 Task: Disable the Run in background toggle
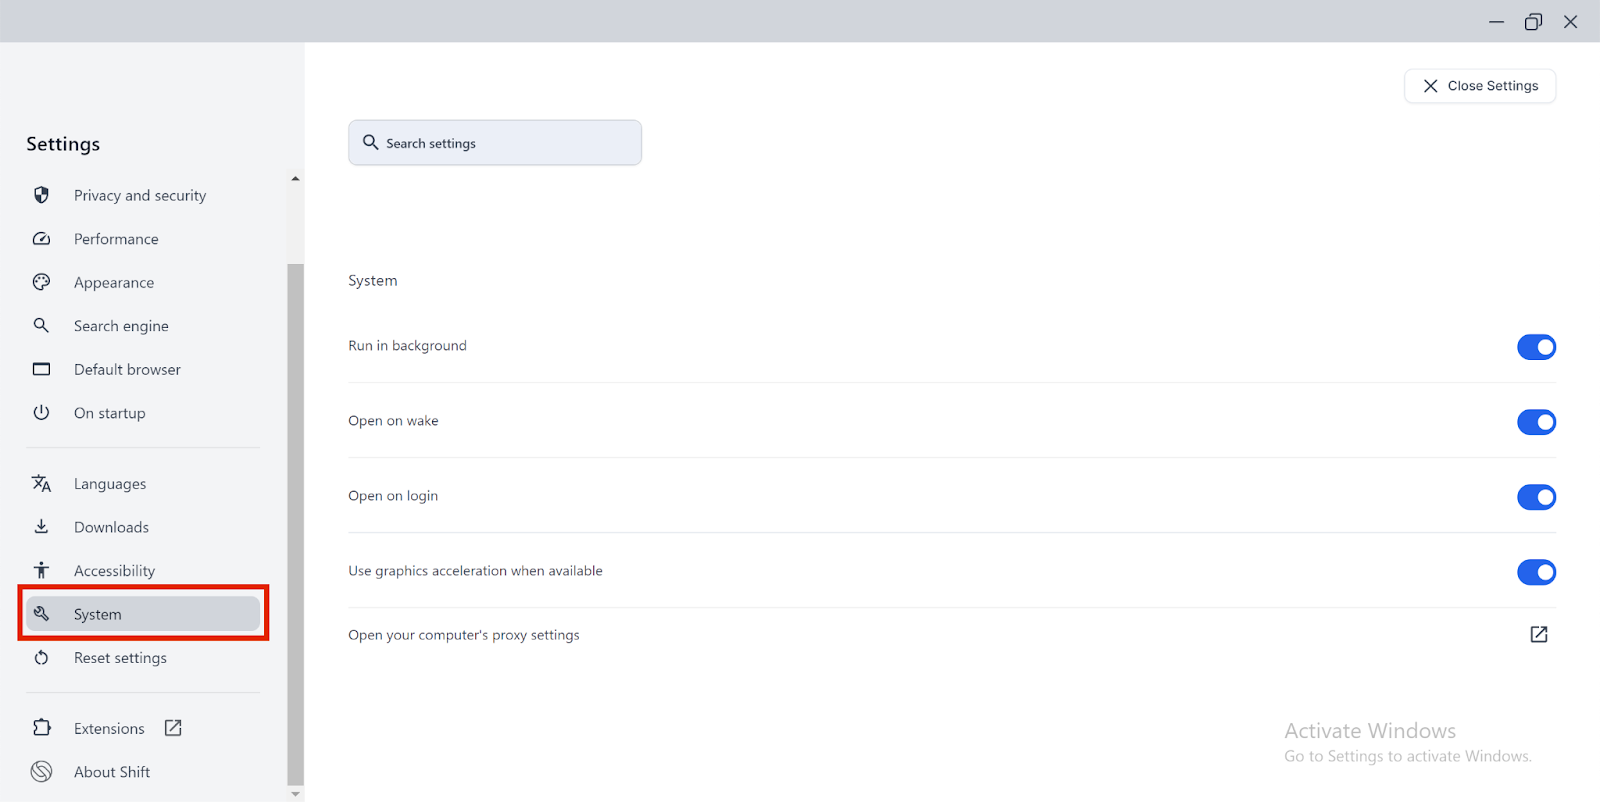[1536, 347]
